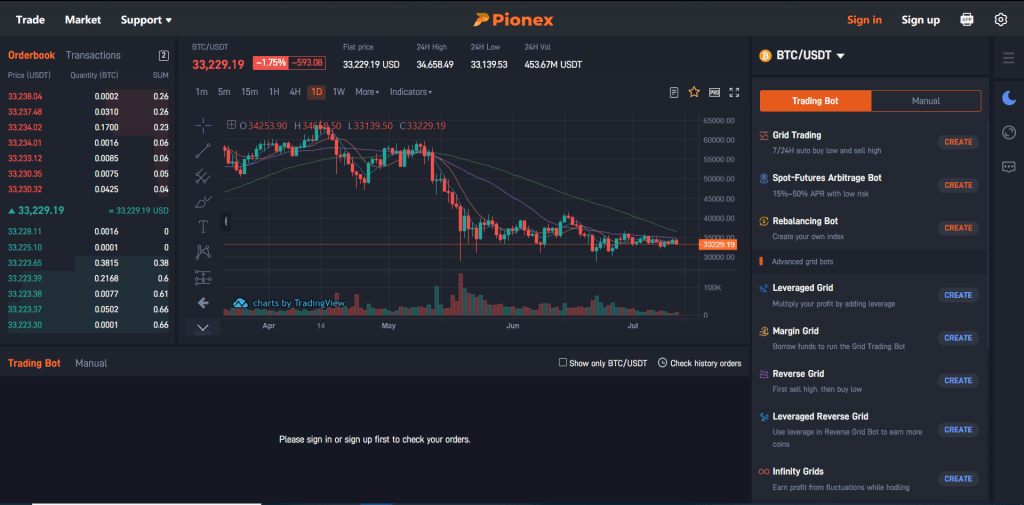Click the APP download icon
Viewport: 1024px width, 505px height.
(967, 20)
